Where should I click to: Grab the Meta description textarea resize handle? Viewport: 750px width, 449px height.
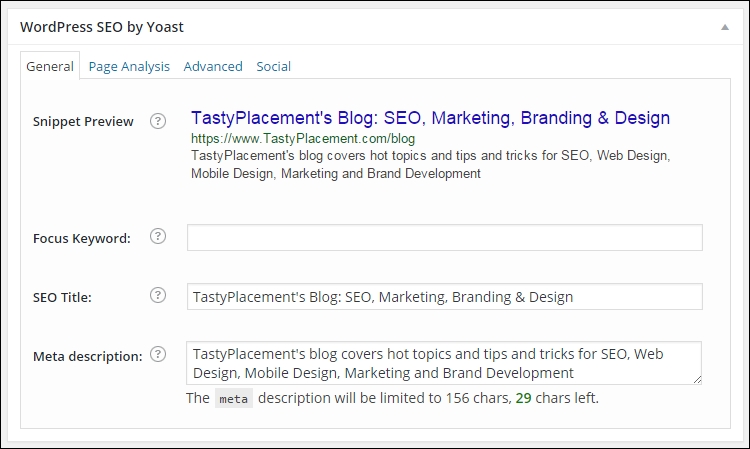(x=697, y=380)
